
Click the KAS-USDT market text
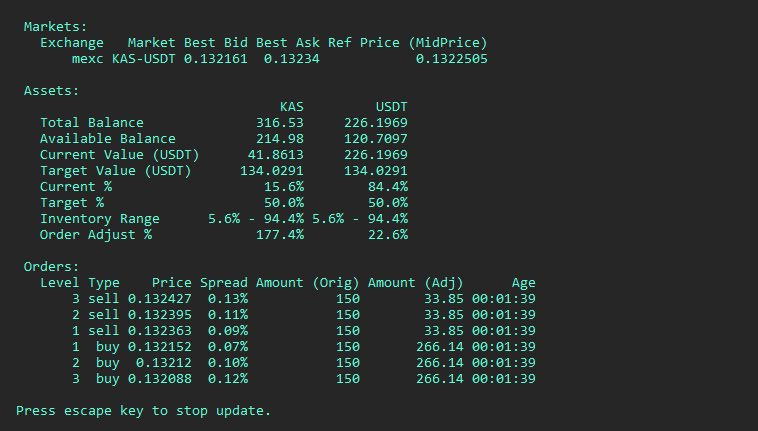click(144, 59)
